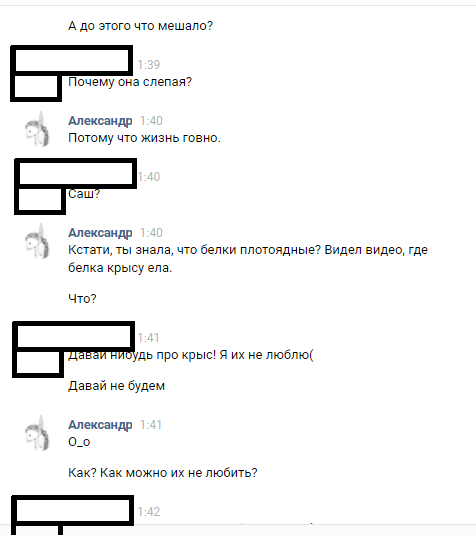
Task: Open Александр's avatar beside "Потому что жизнь говно"
Action: click(x=37, y=129)
